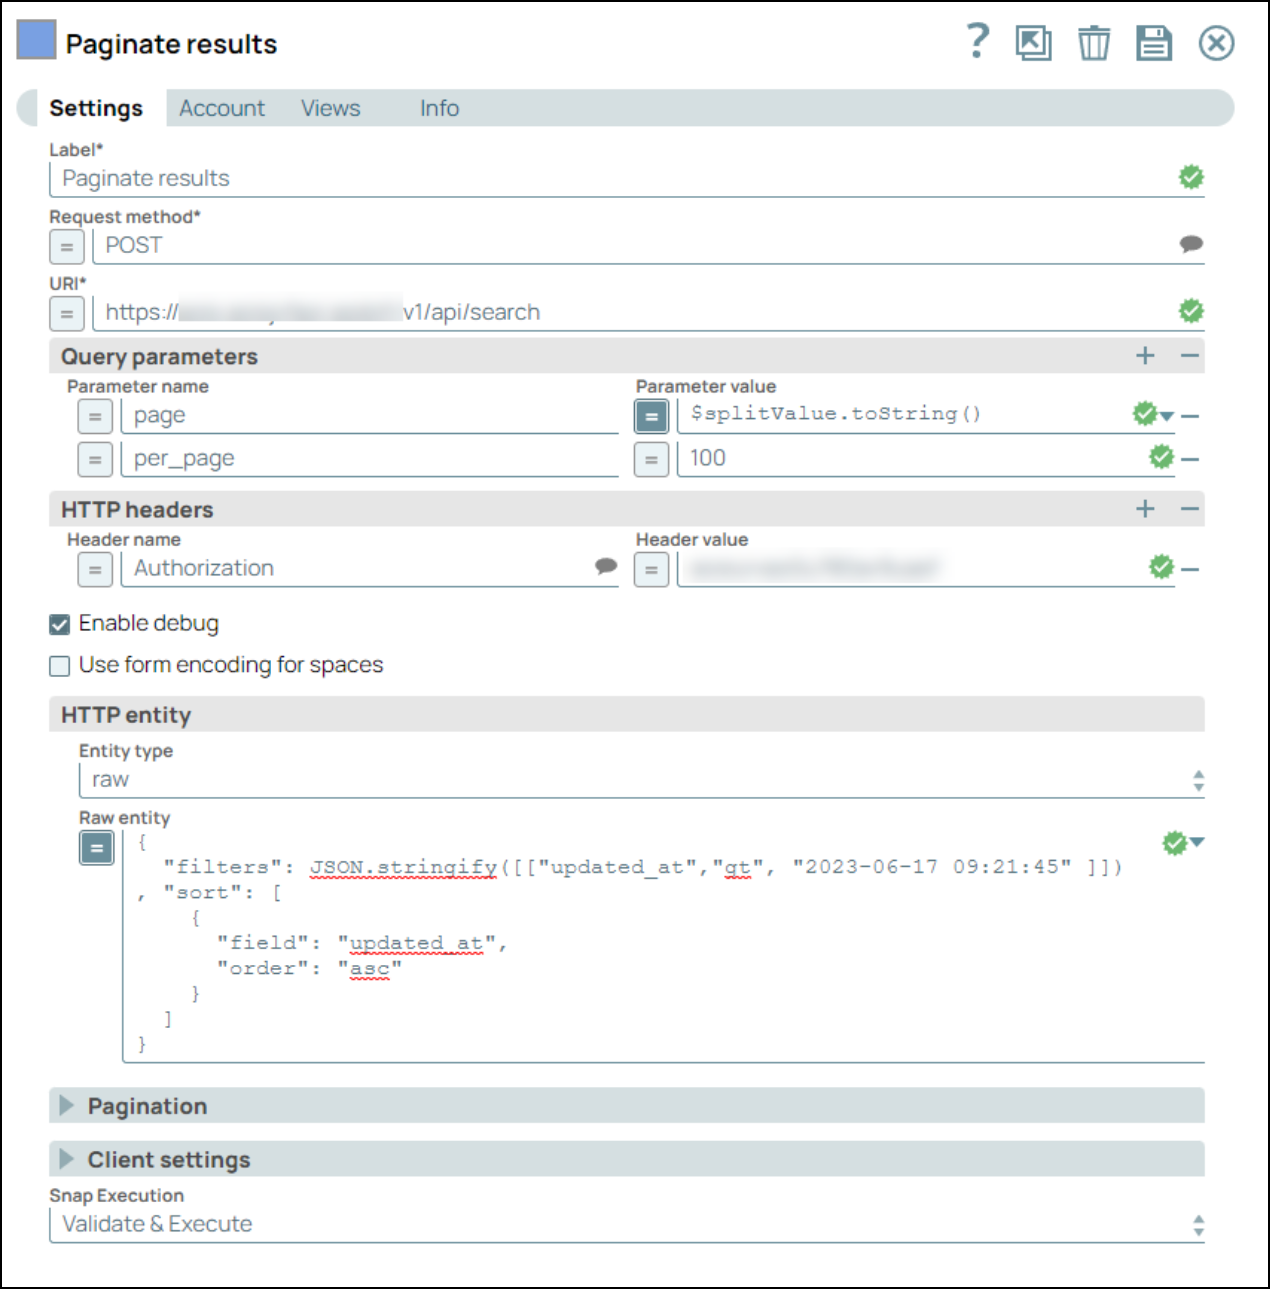
Task: Disable the Enable debug checkbox
Action: (x=60, y=624)
